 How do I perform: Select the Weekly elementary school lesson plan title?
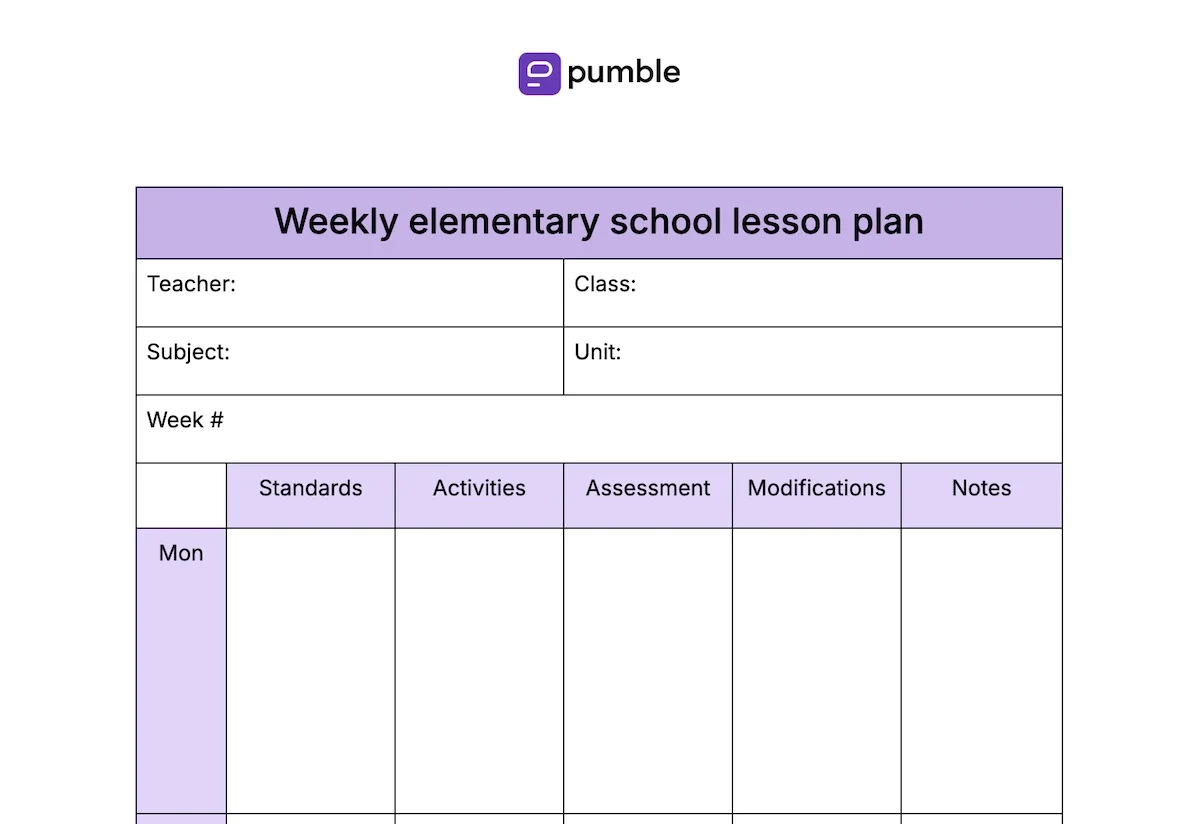tap(599, 222)
